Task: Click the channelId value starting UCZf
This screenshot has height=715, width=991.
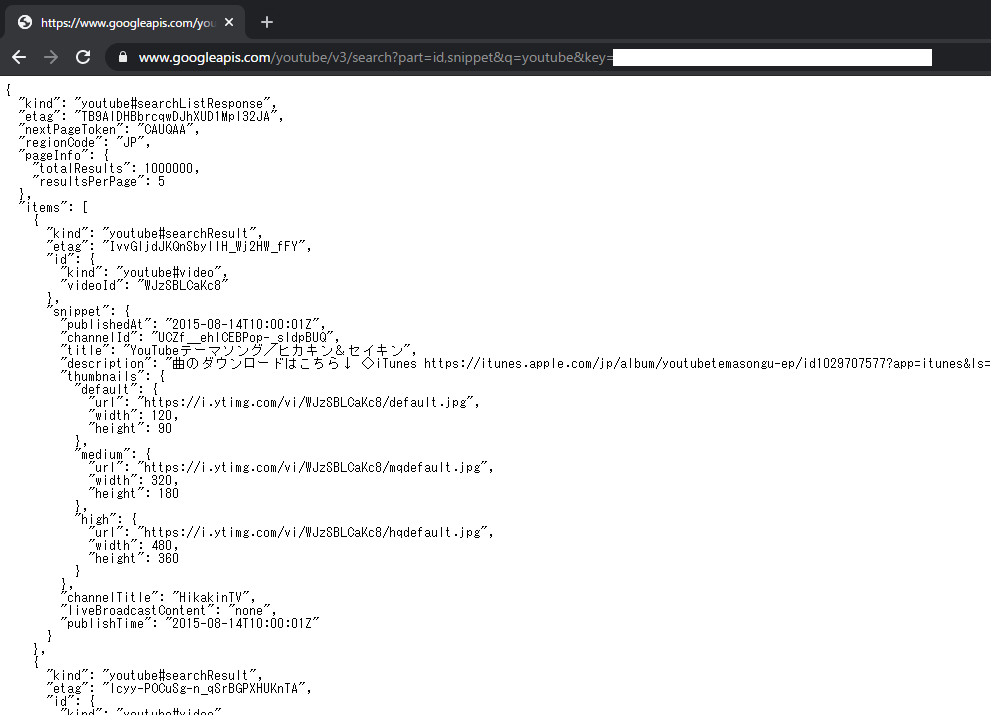Action: pos(241,338)
